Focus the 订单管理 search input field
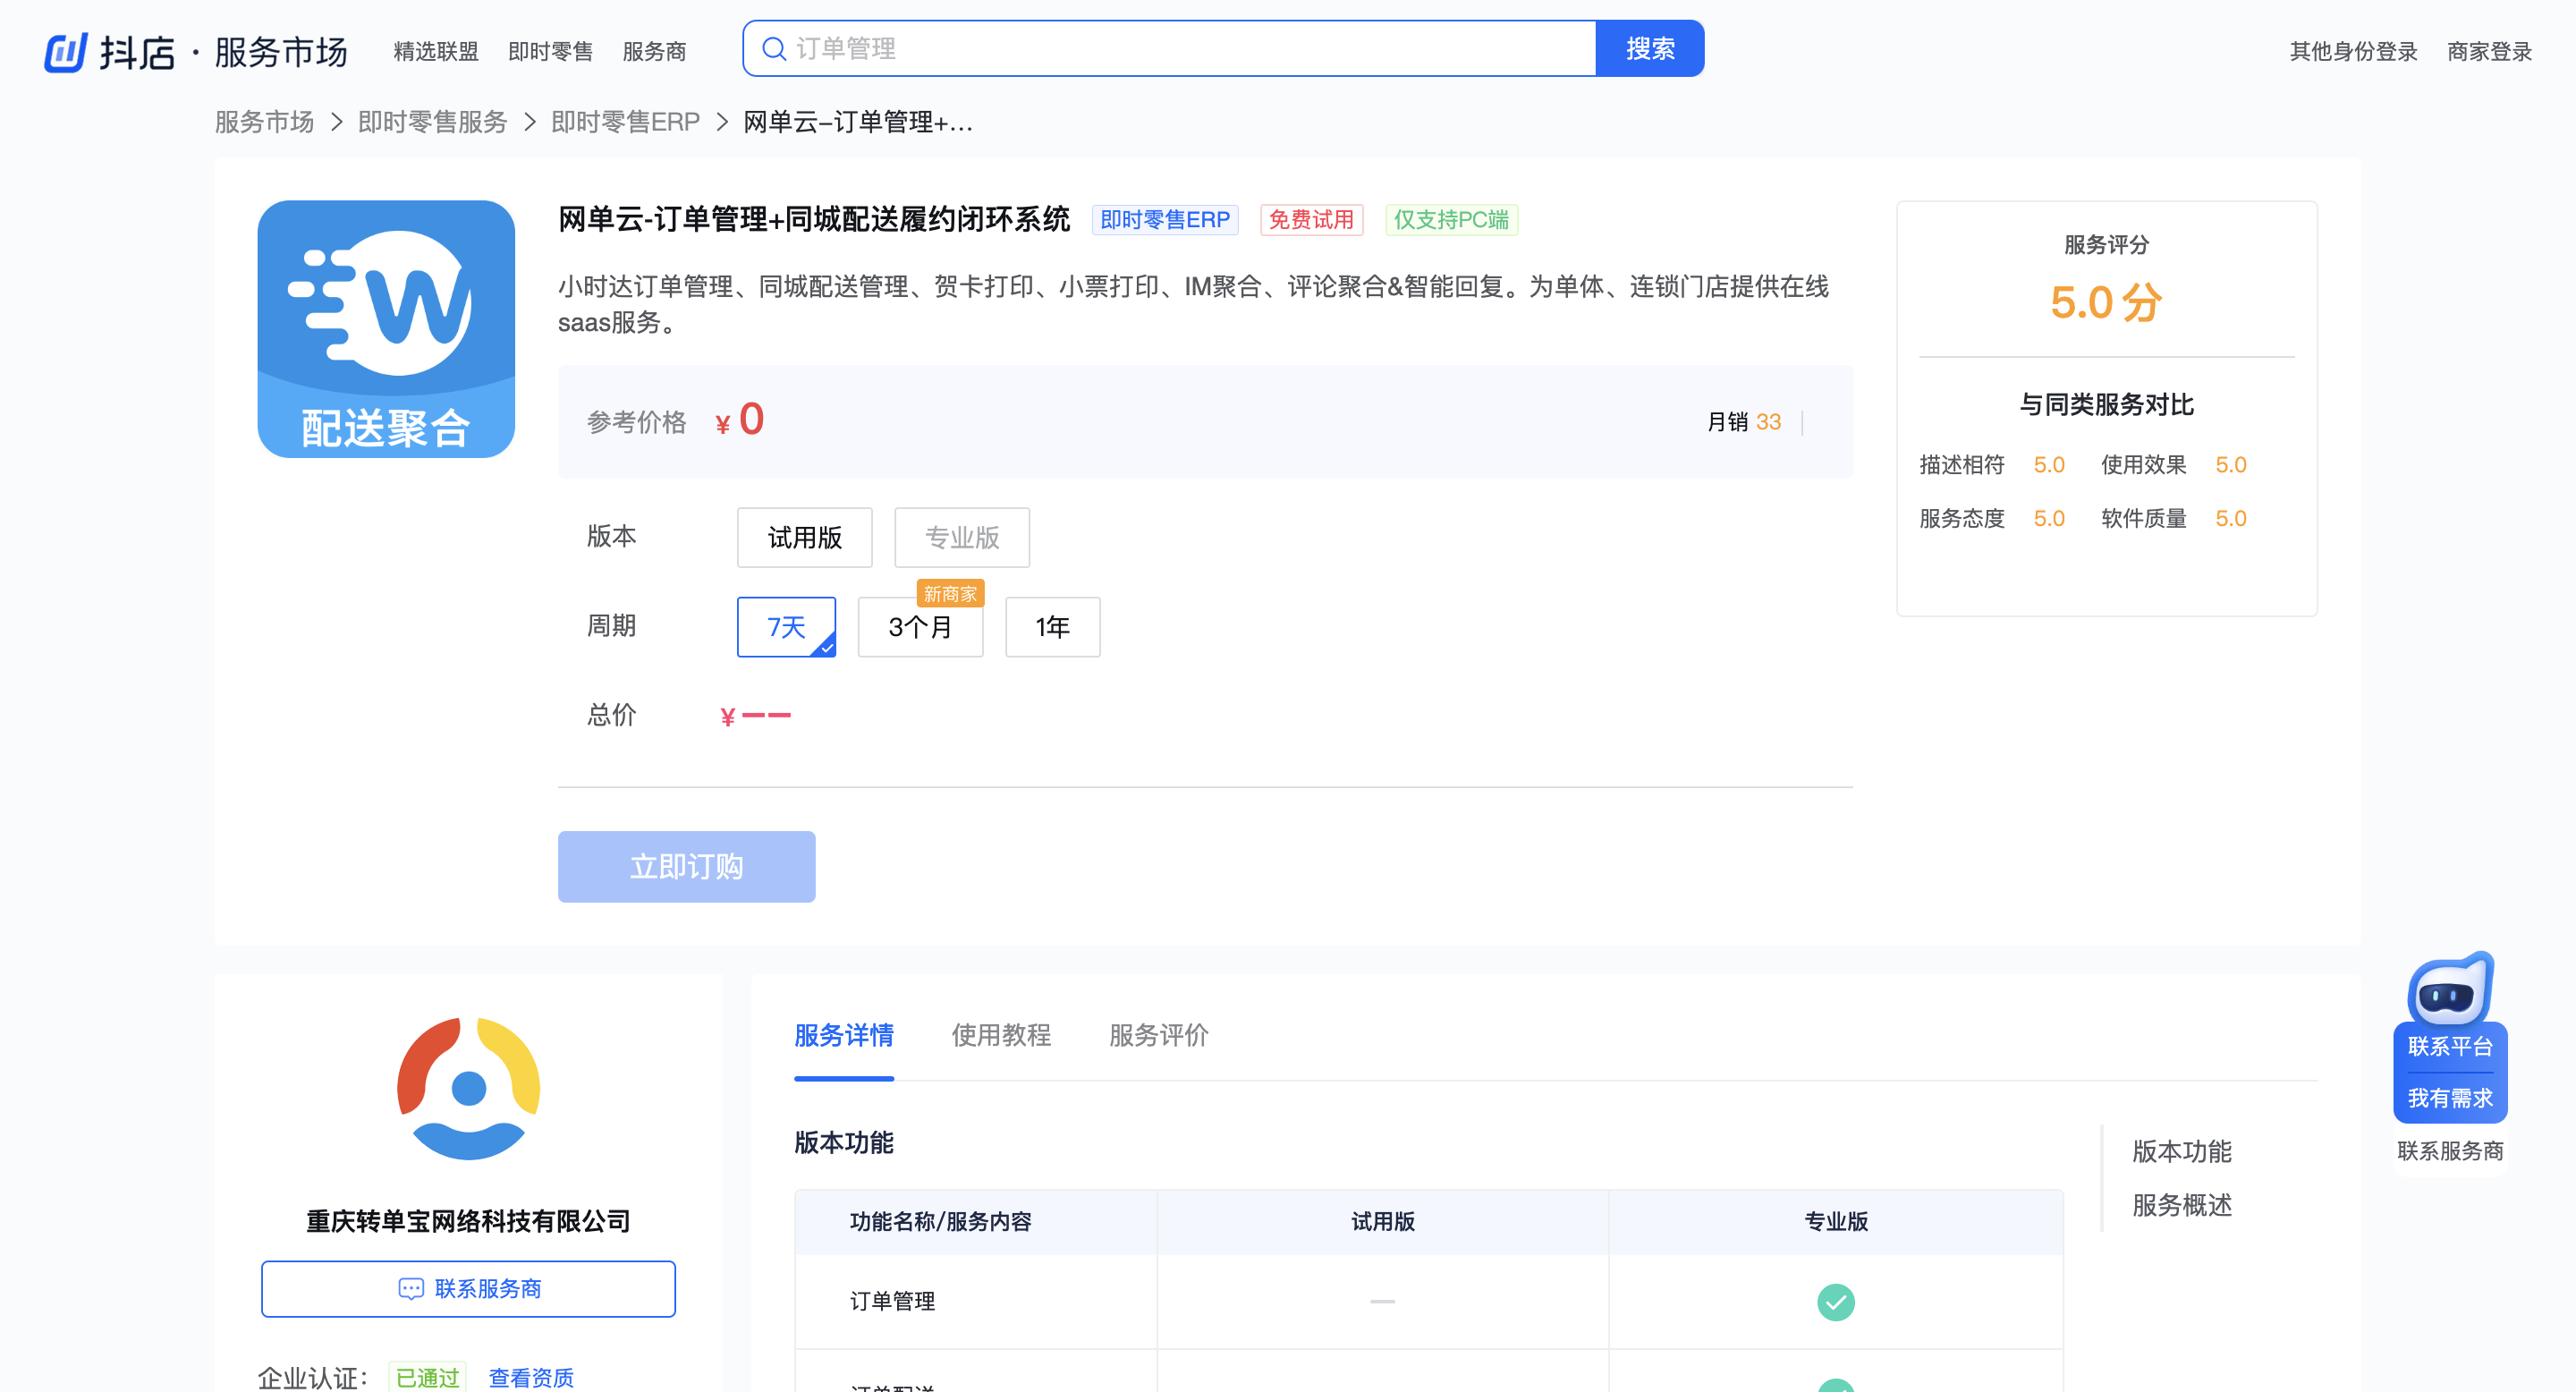 1170,49
